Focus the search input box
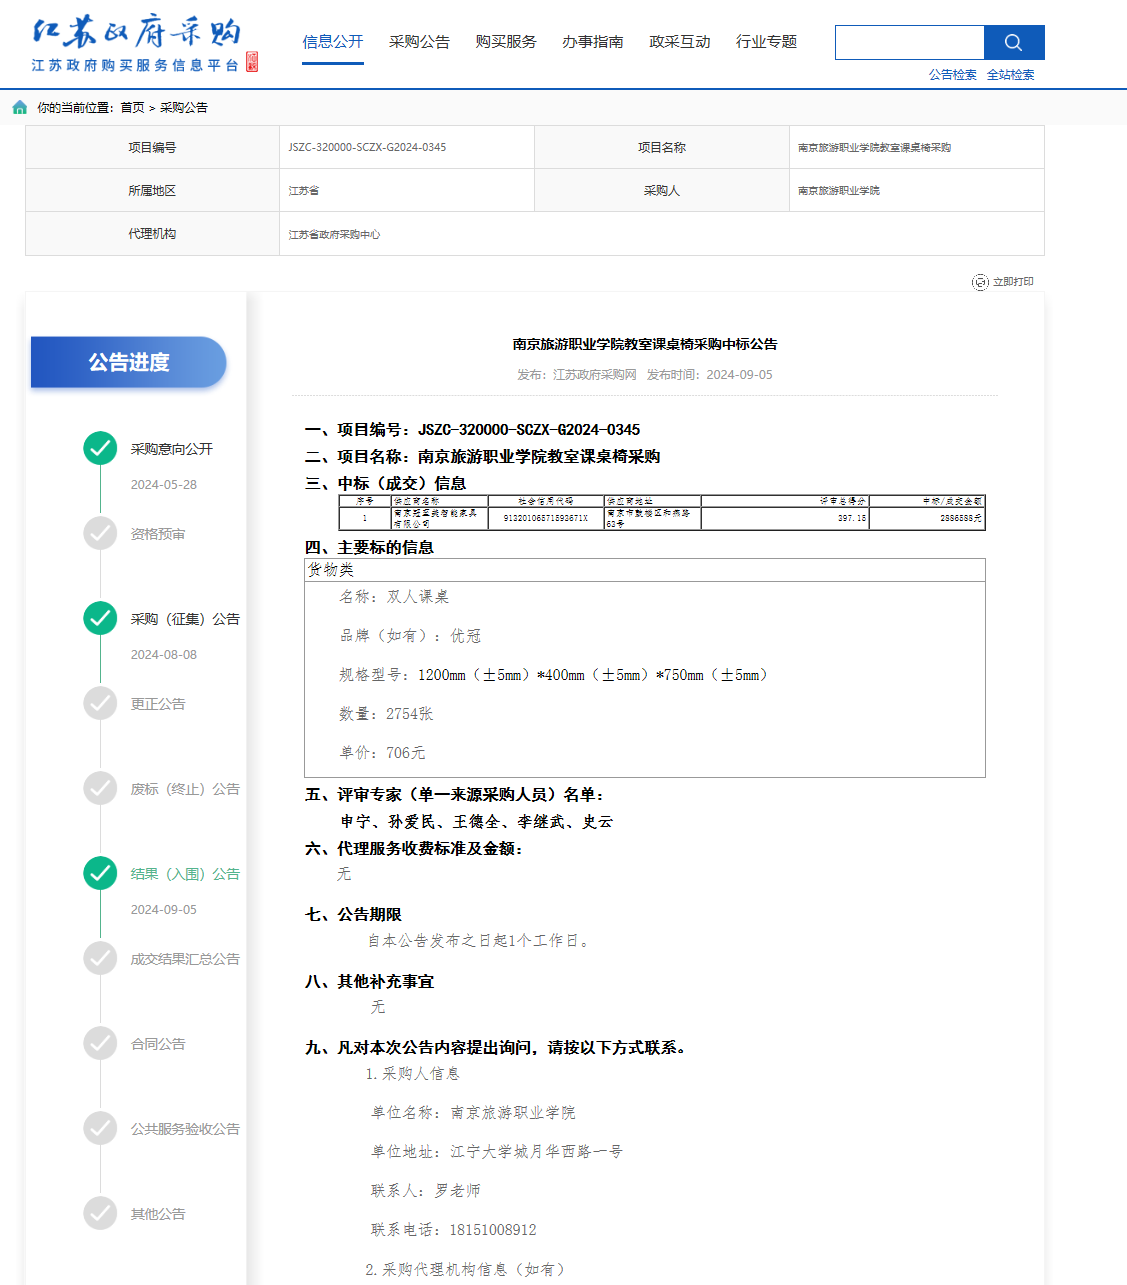Image resolution: width=1127 pixels, height=1285 pixels. tap(909, 42)
